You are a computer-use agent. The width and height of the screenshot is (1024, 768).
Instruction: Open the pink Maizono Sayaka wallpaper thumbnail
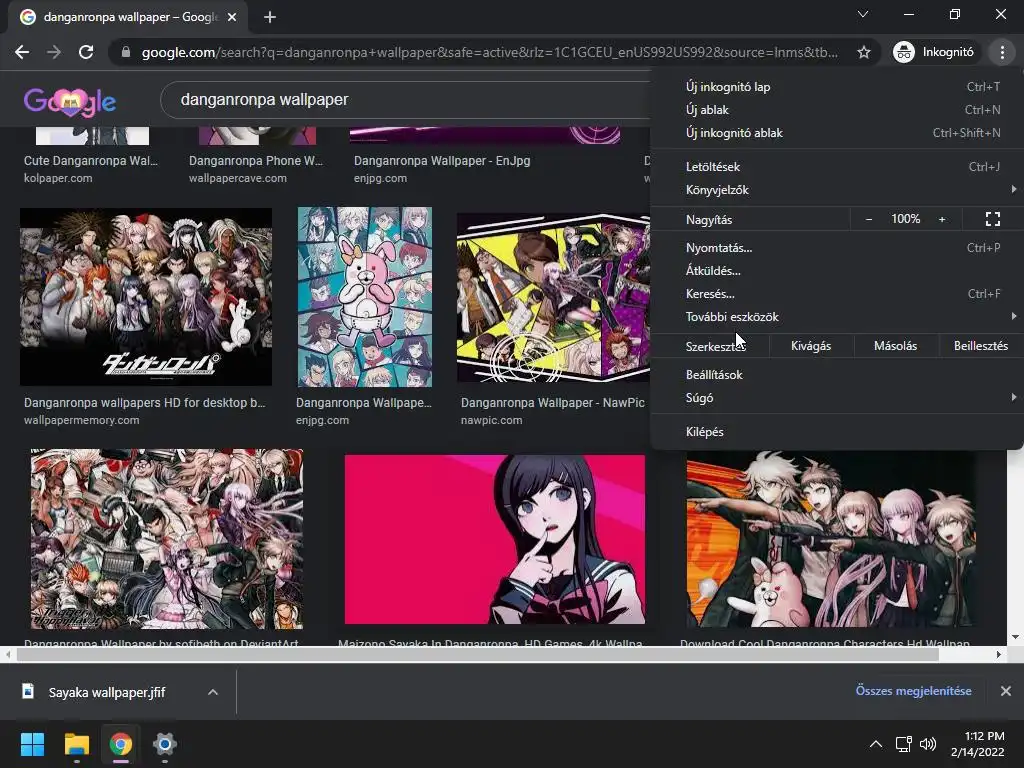point(495,539)
